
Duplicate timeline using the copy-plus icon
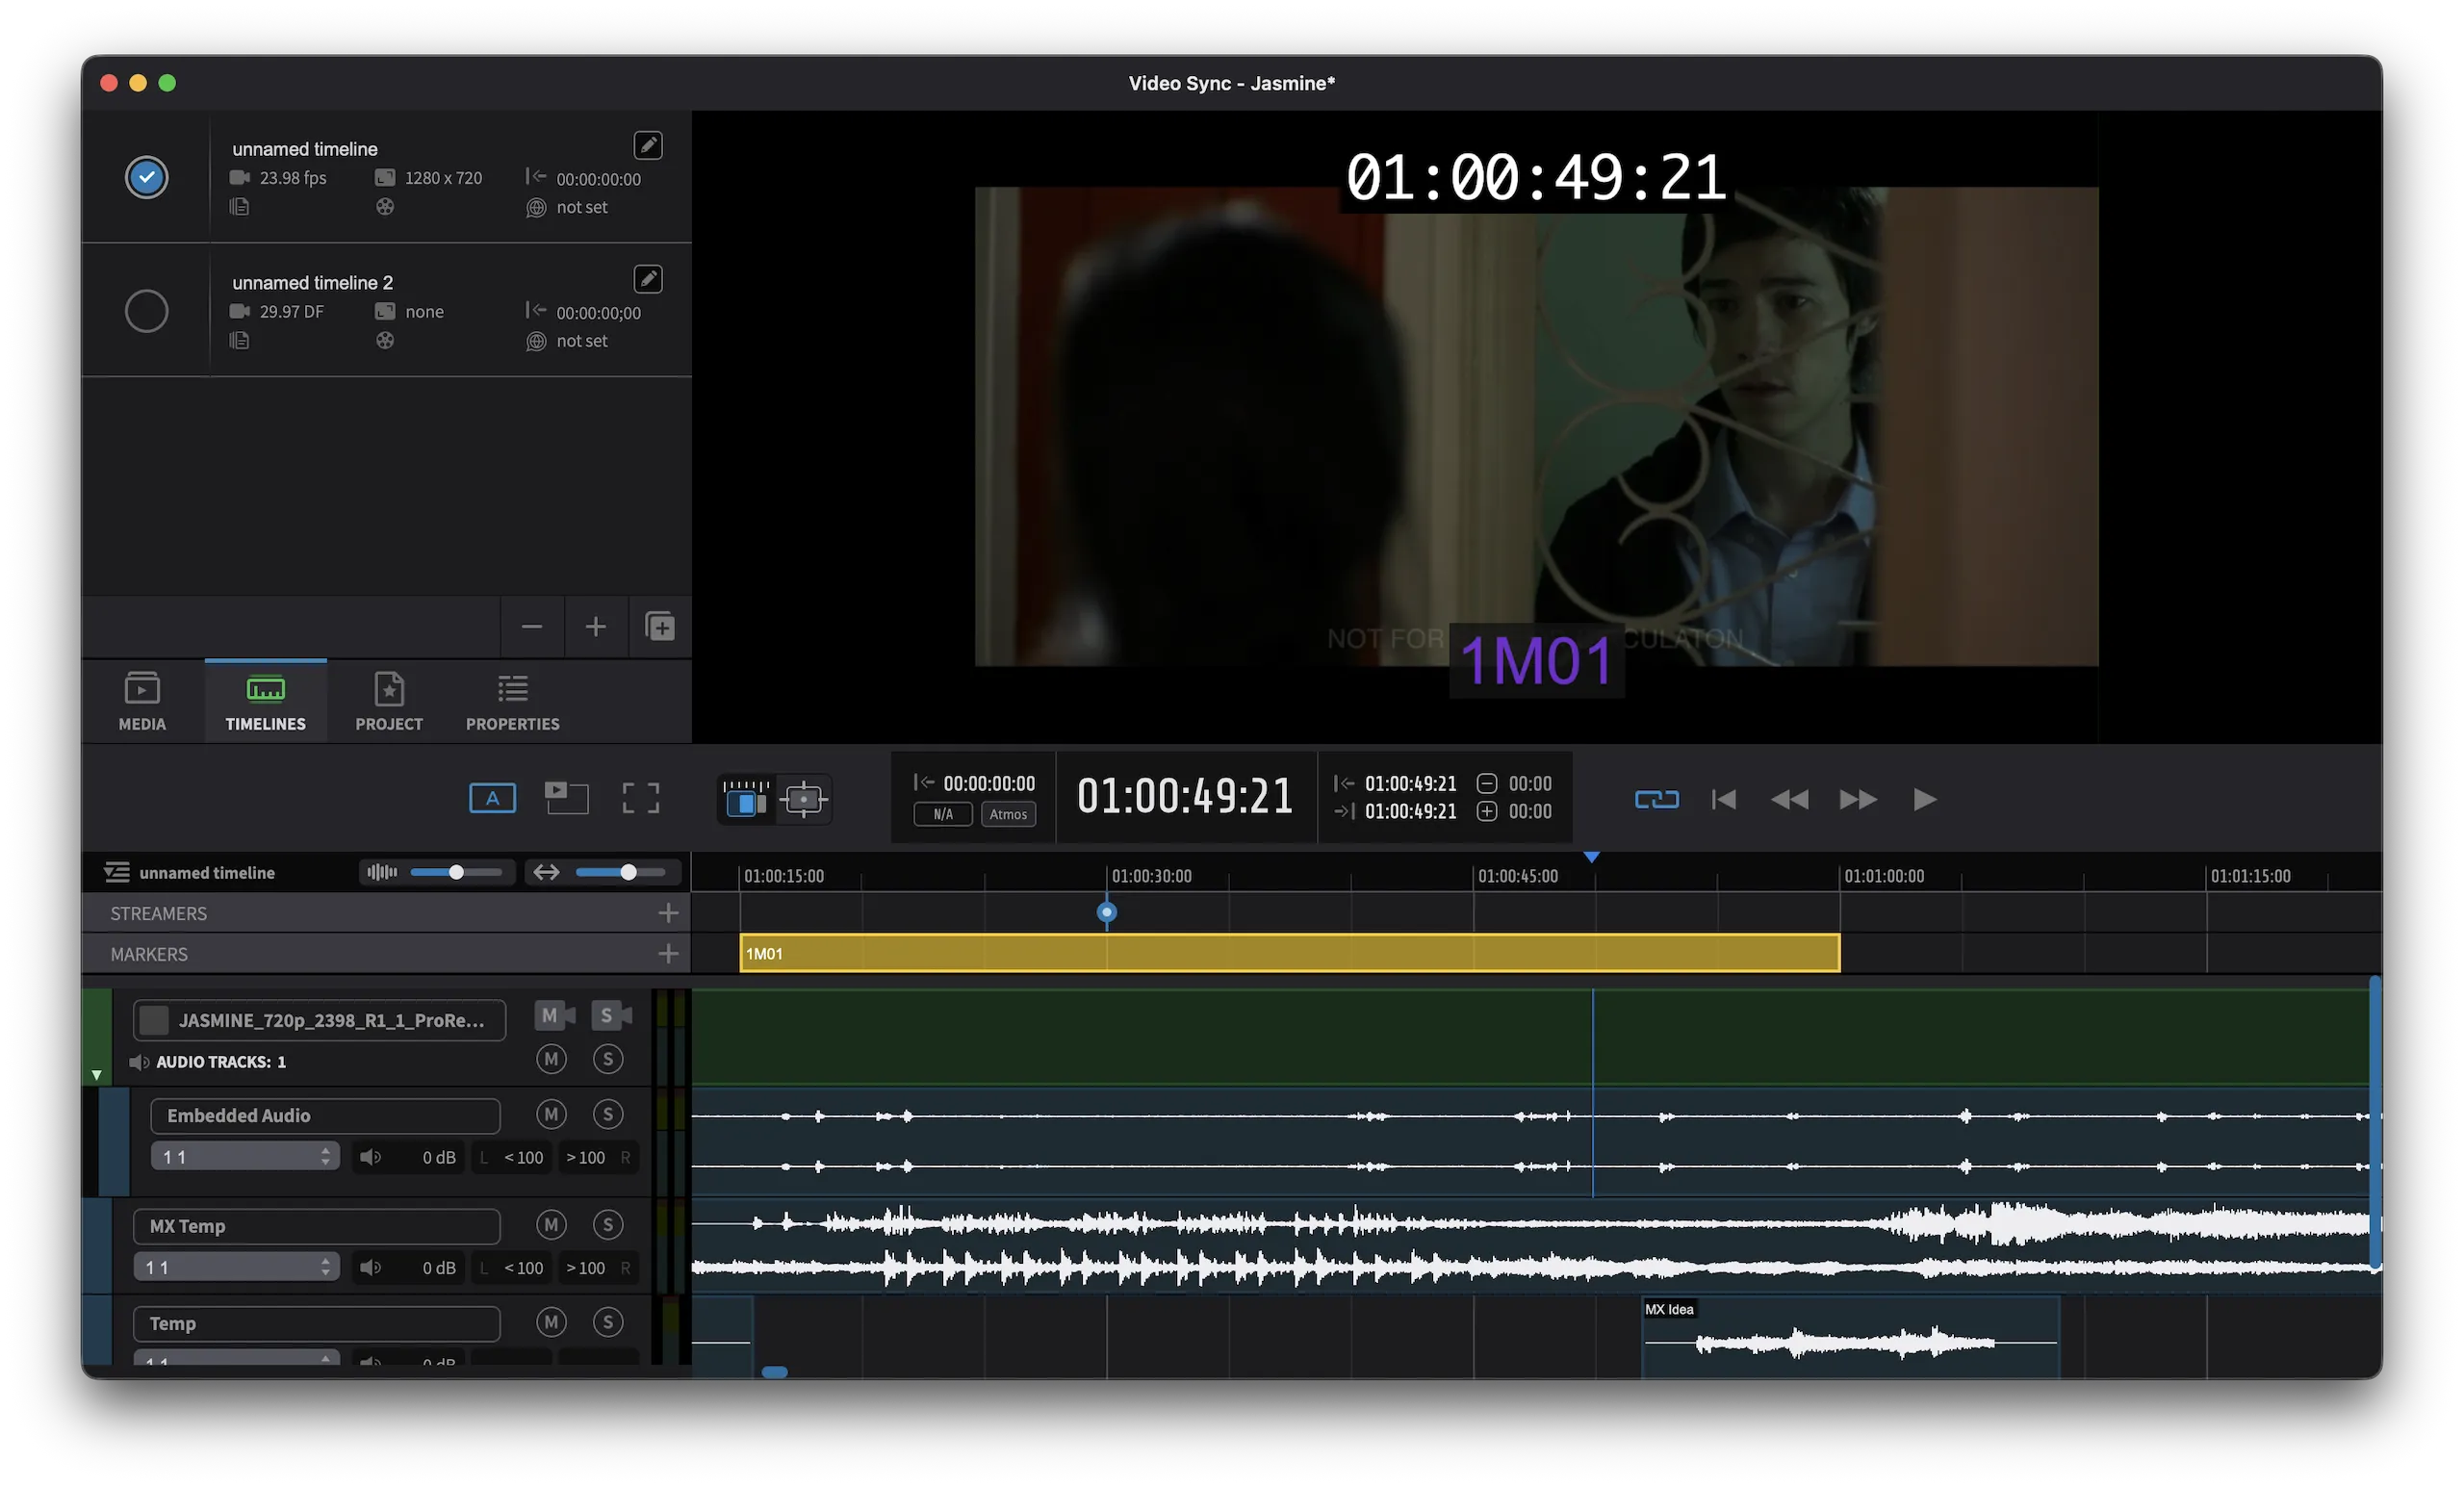[x=660, y=627]
